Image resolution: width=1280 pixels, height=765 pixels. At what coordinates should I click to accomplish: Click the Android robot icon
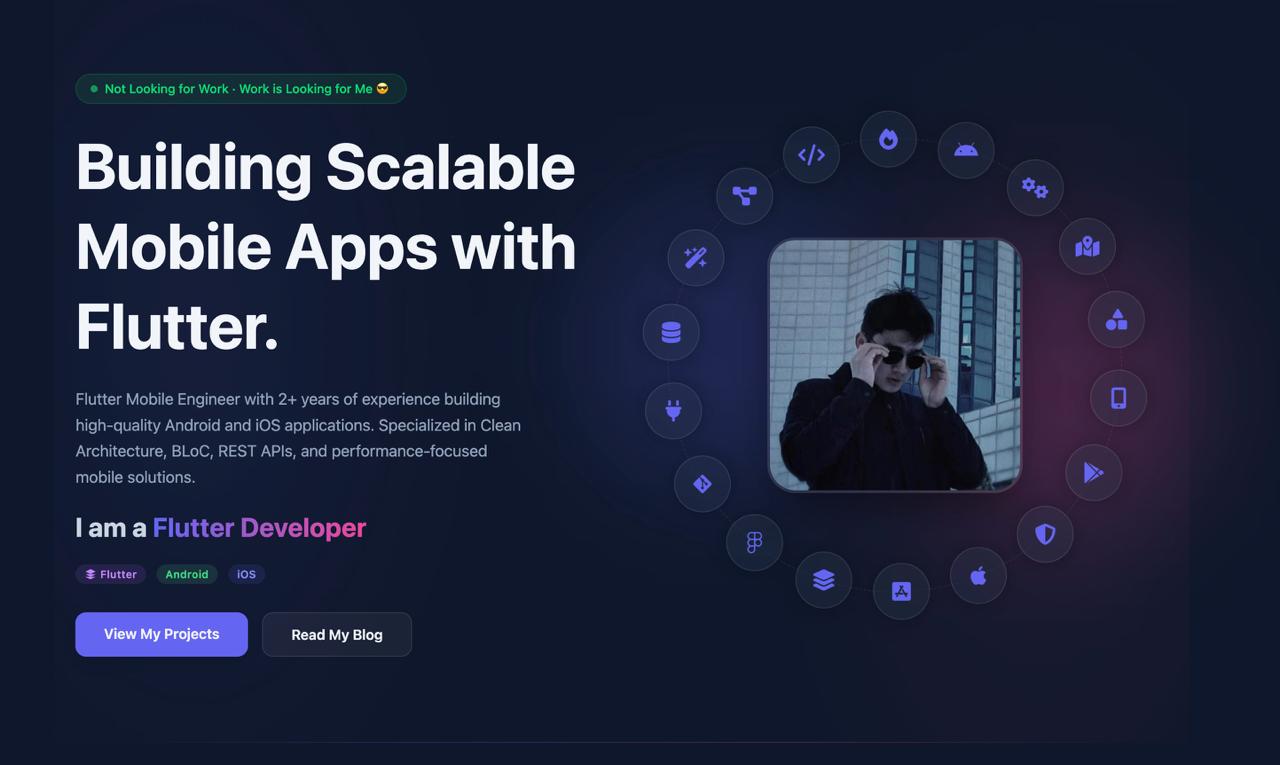(x=966, y=150)
